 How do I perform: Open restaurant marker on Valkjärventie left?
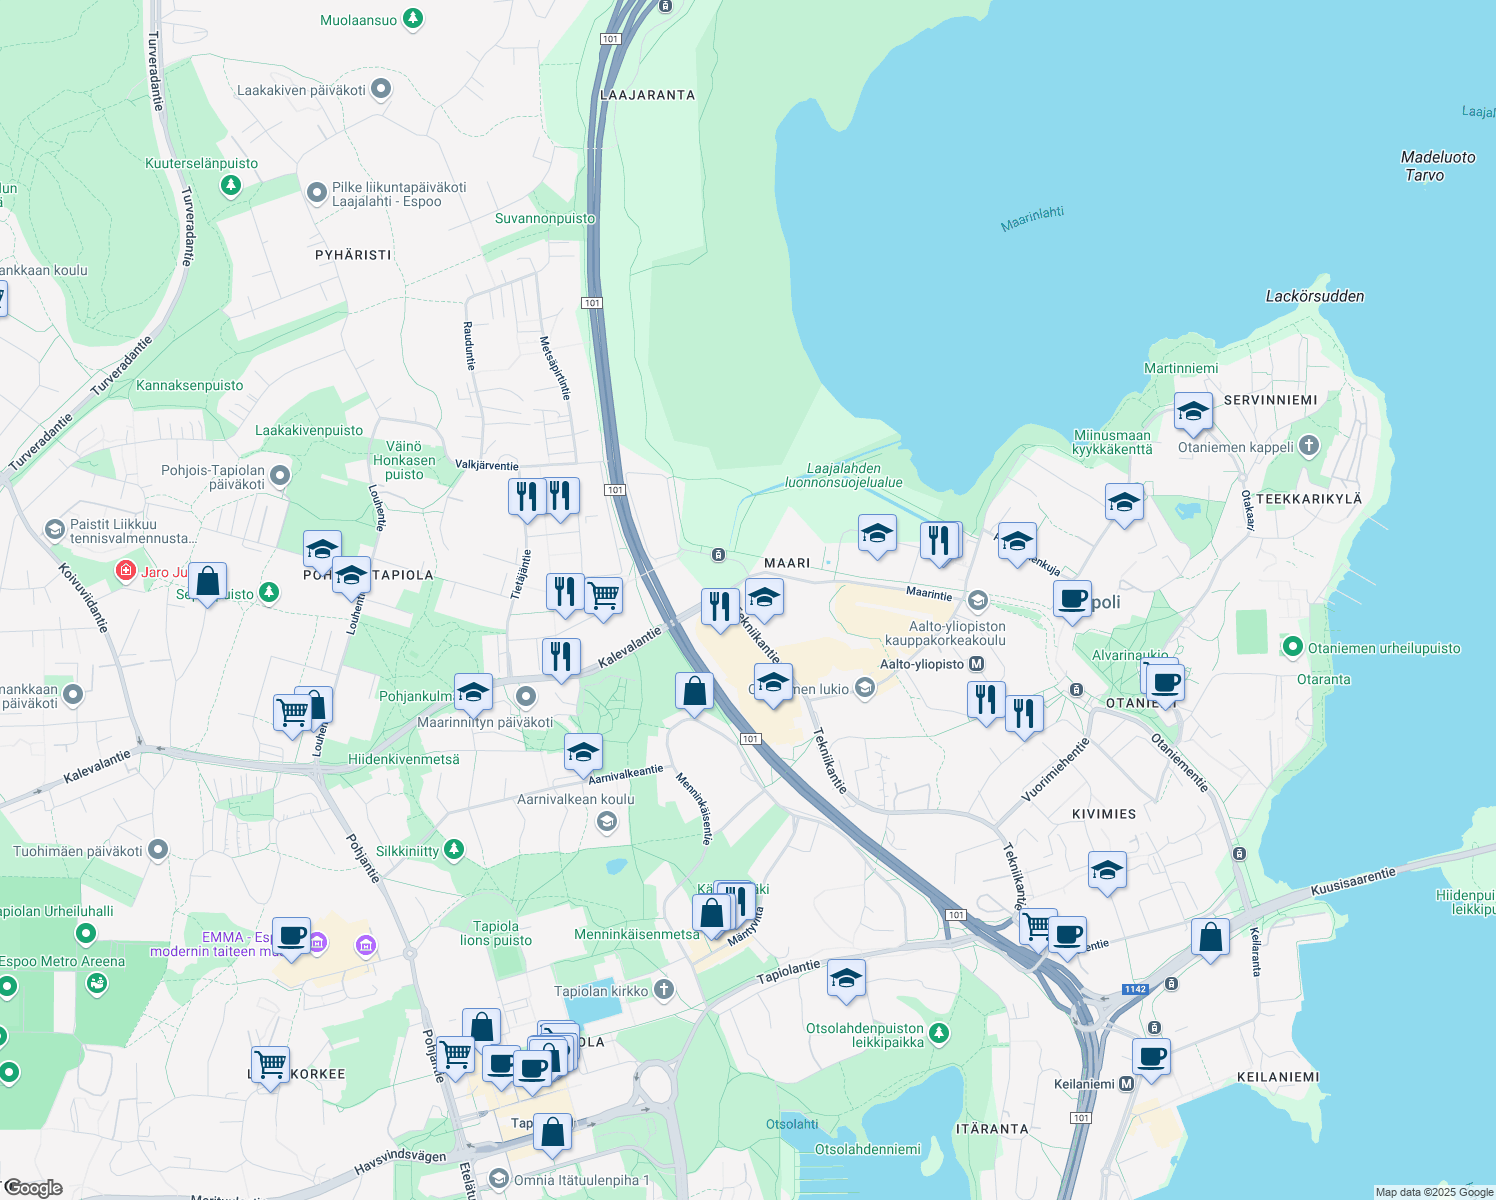click(527, 498)
